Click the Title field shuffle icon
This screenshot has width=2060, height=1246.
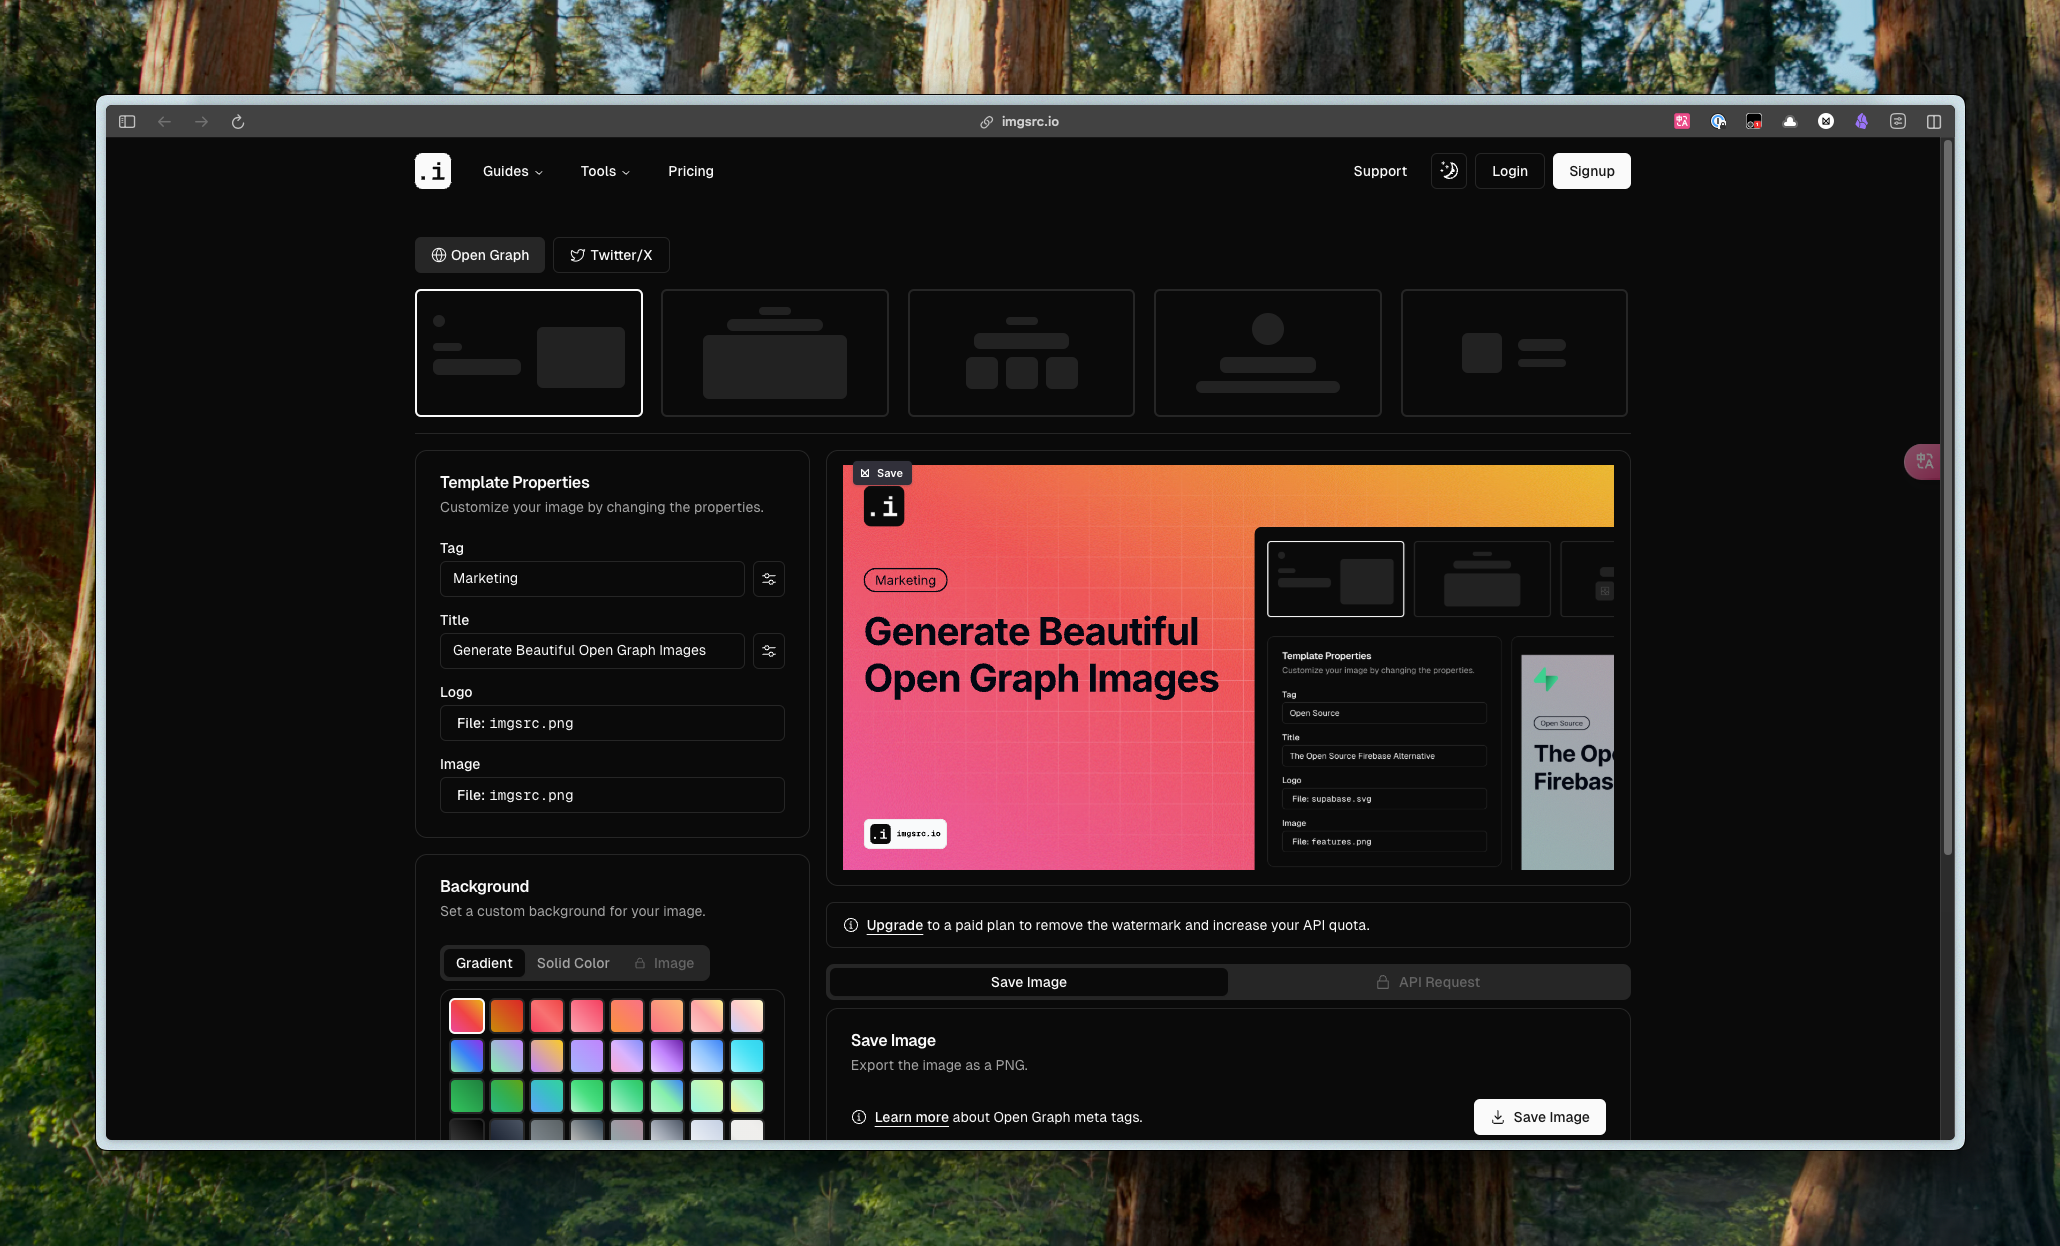pyautogui.click(x=768, y=650)
